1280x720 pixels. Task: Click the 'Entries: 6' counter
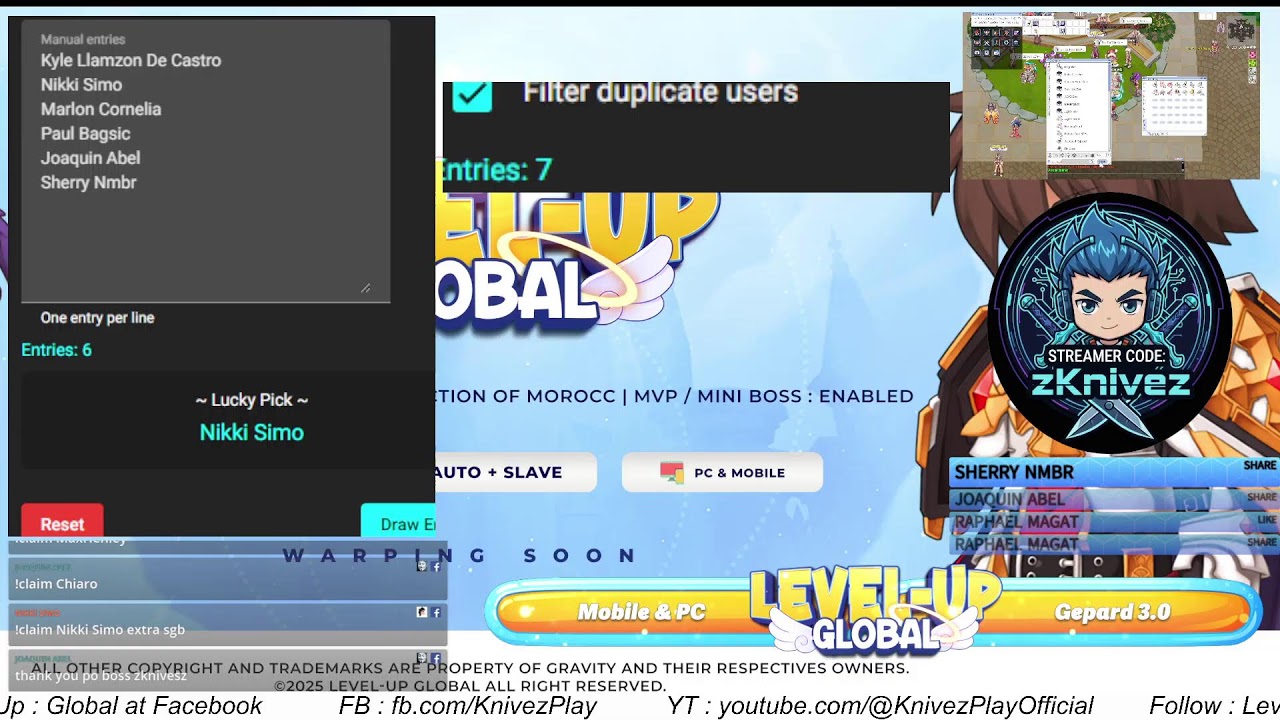(57, 350)
